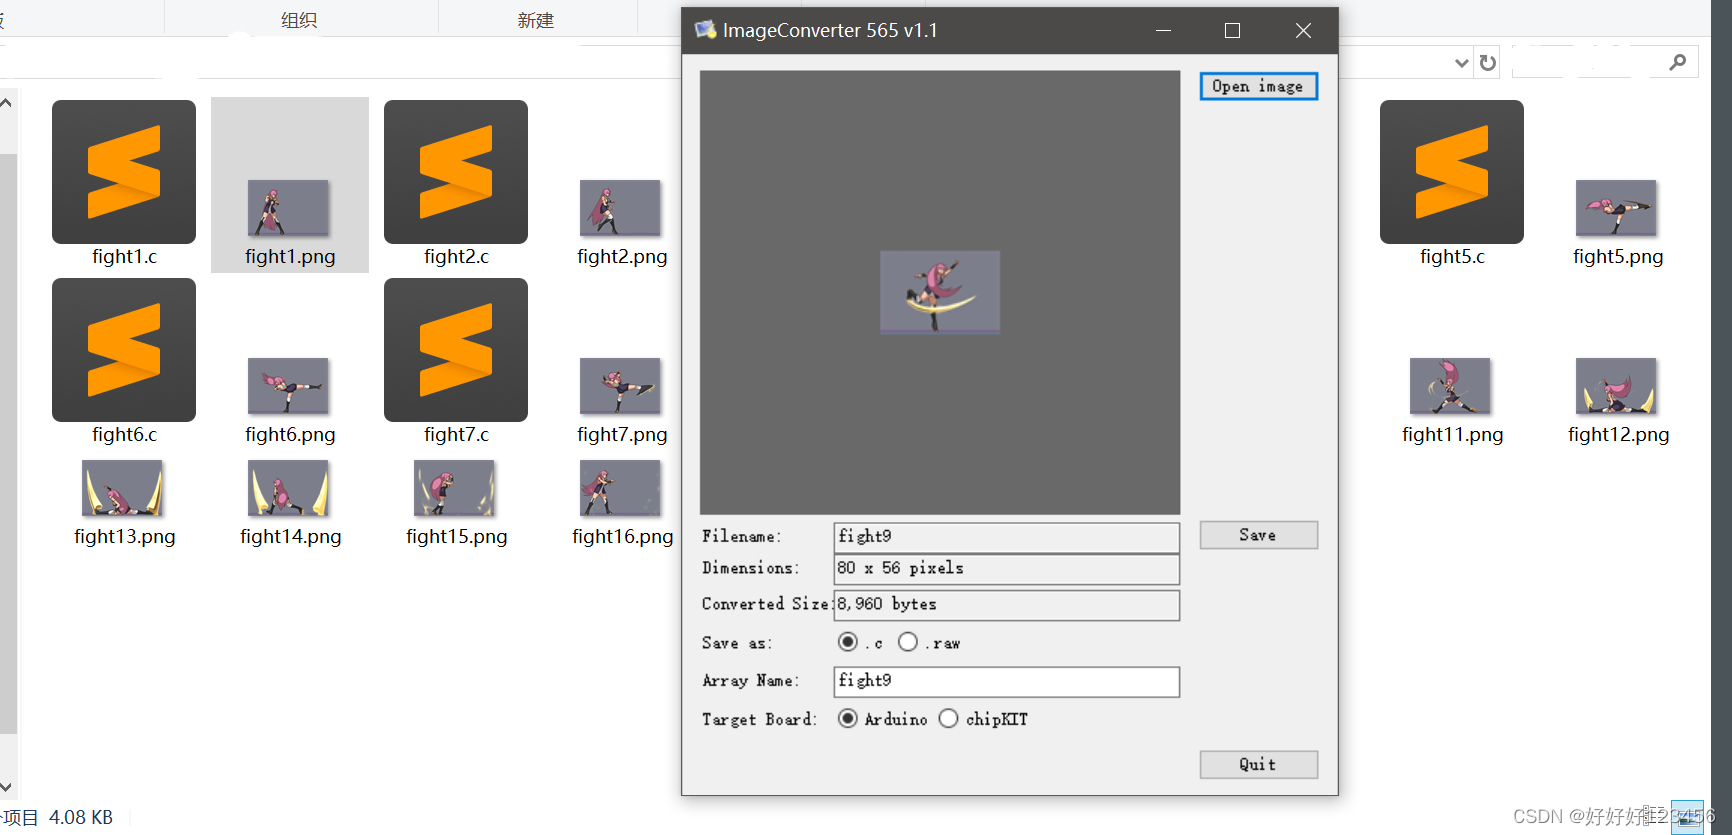Screen dimensions: 1732x835
Task: Click the Explorer scrollbar down arrow
Action: [6, 787]
